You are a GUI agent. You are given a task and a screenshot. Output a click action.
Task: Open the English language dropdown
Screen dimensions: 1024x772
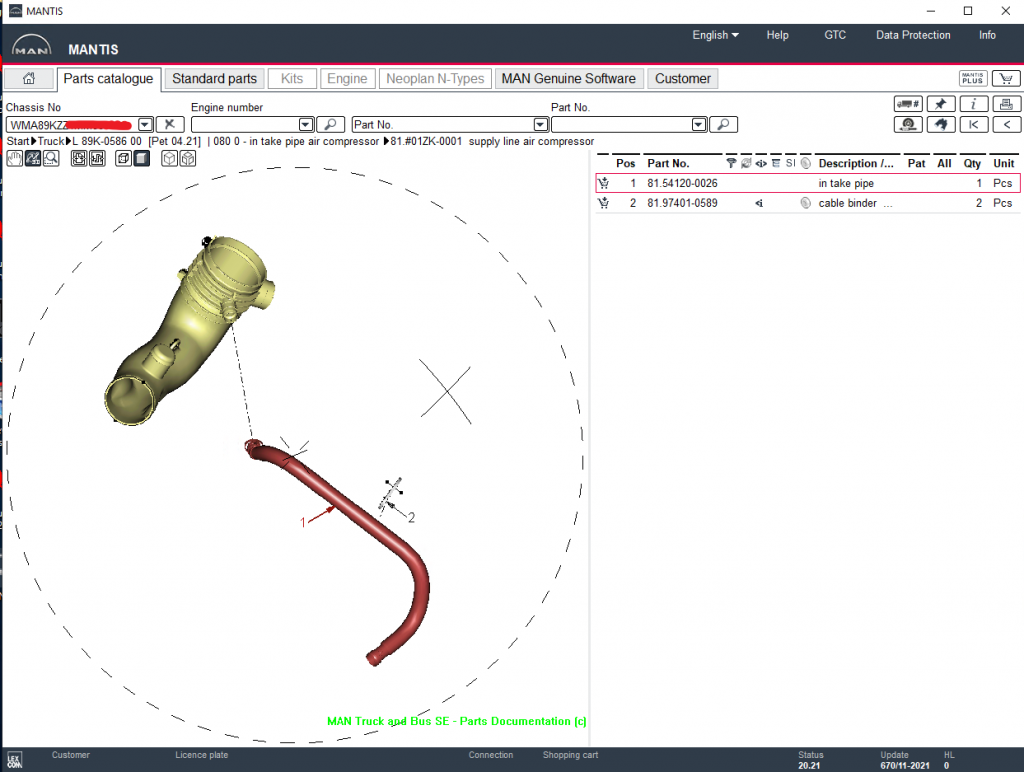tap(715, 35)
